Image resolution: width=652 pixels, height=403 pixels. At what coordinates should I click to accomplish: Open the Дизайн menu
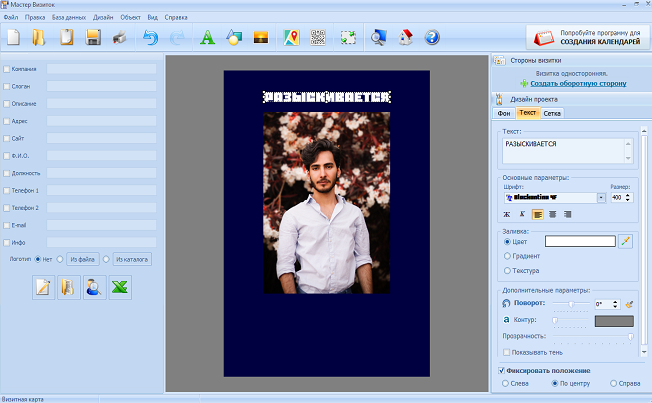tap(103, 17)
